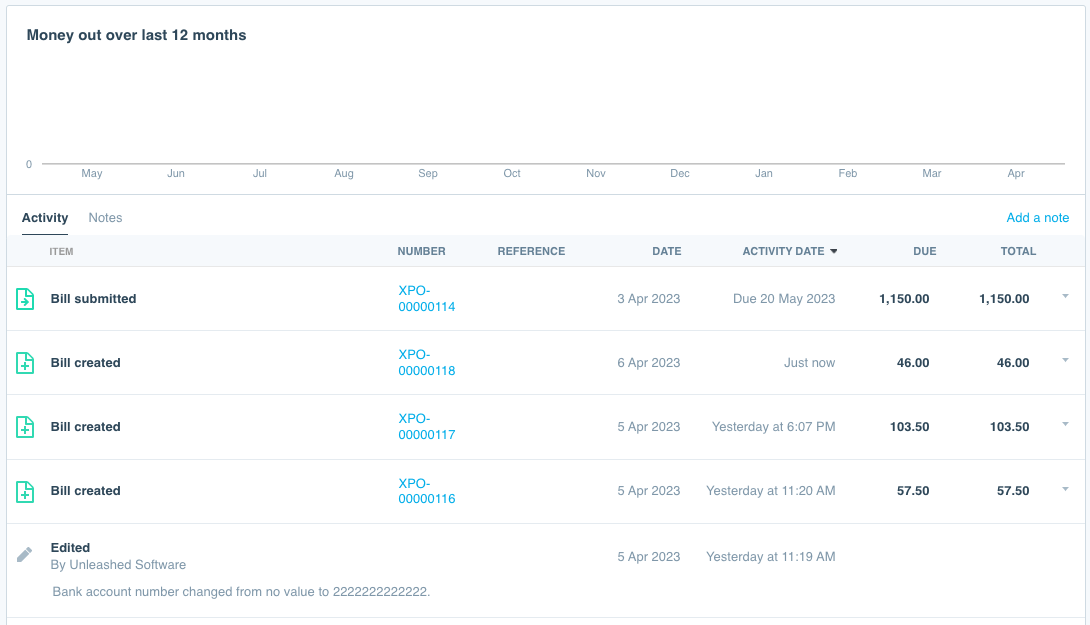
Task: Click the 103.50 total amount
Action: point(1009,427)
